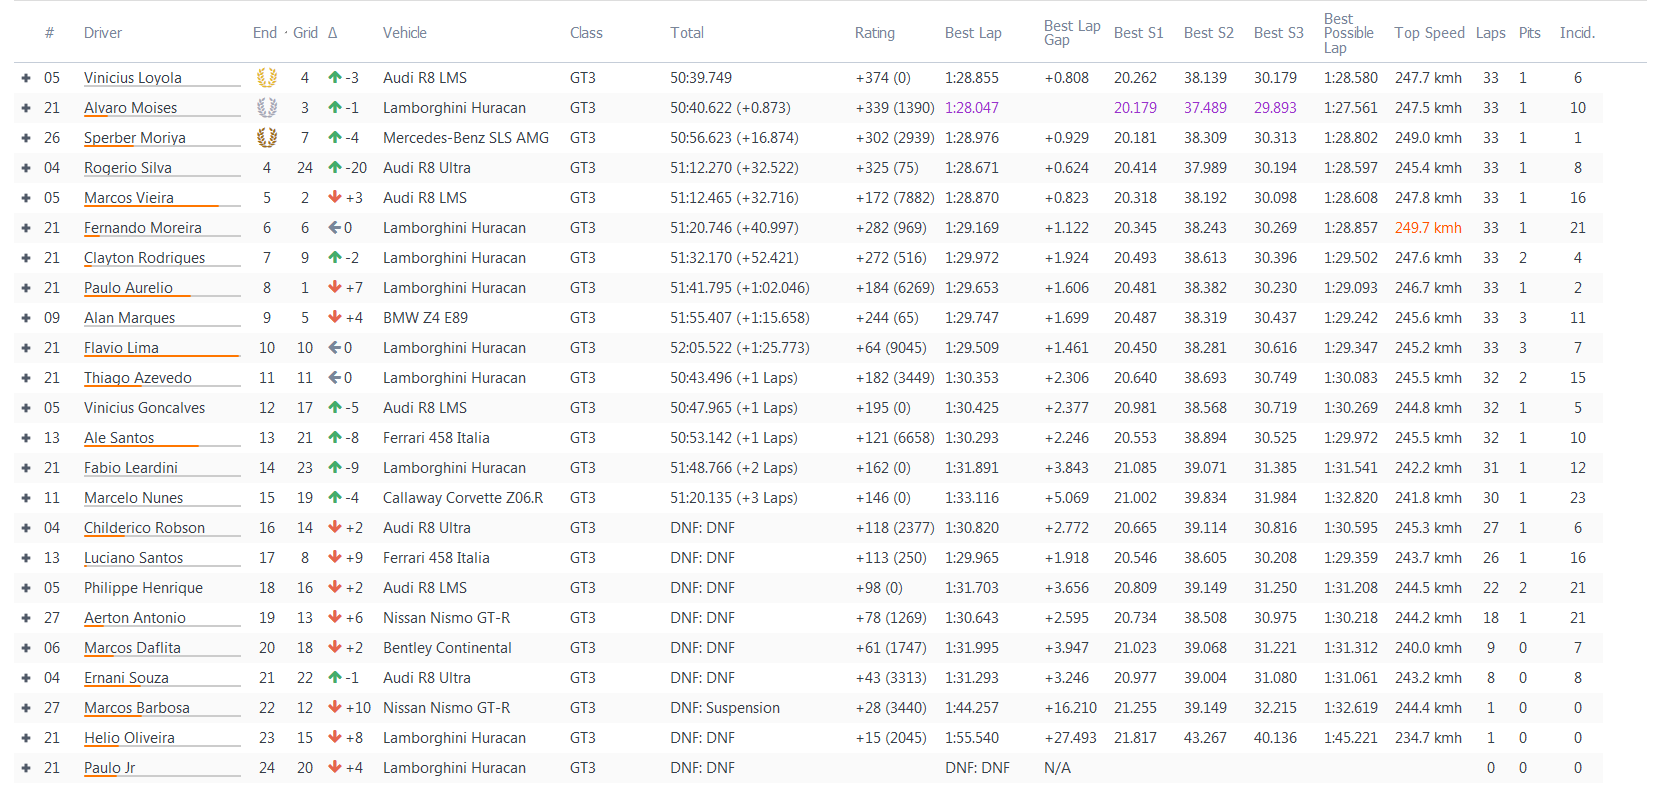Click green up arrow in Ale Santos row

coord(335,437)
